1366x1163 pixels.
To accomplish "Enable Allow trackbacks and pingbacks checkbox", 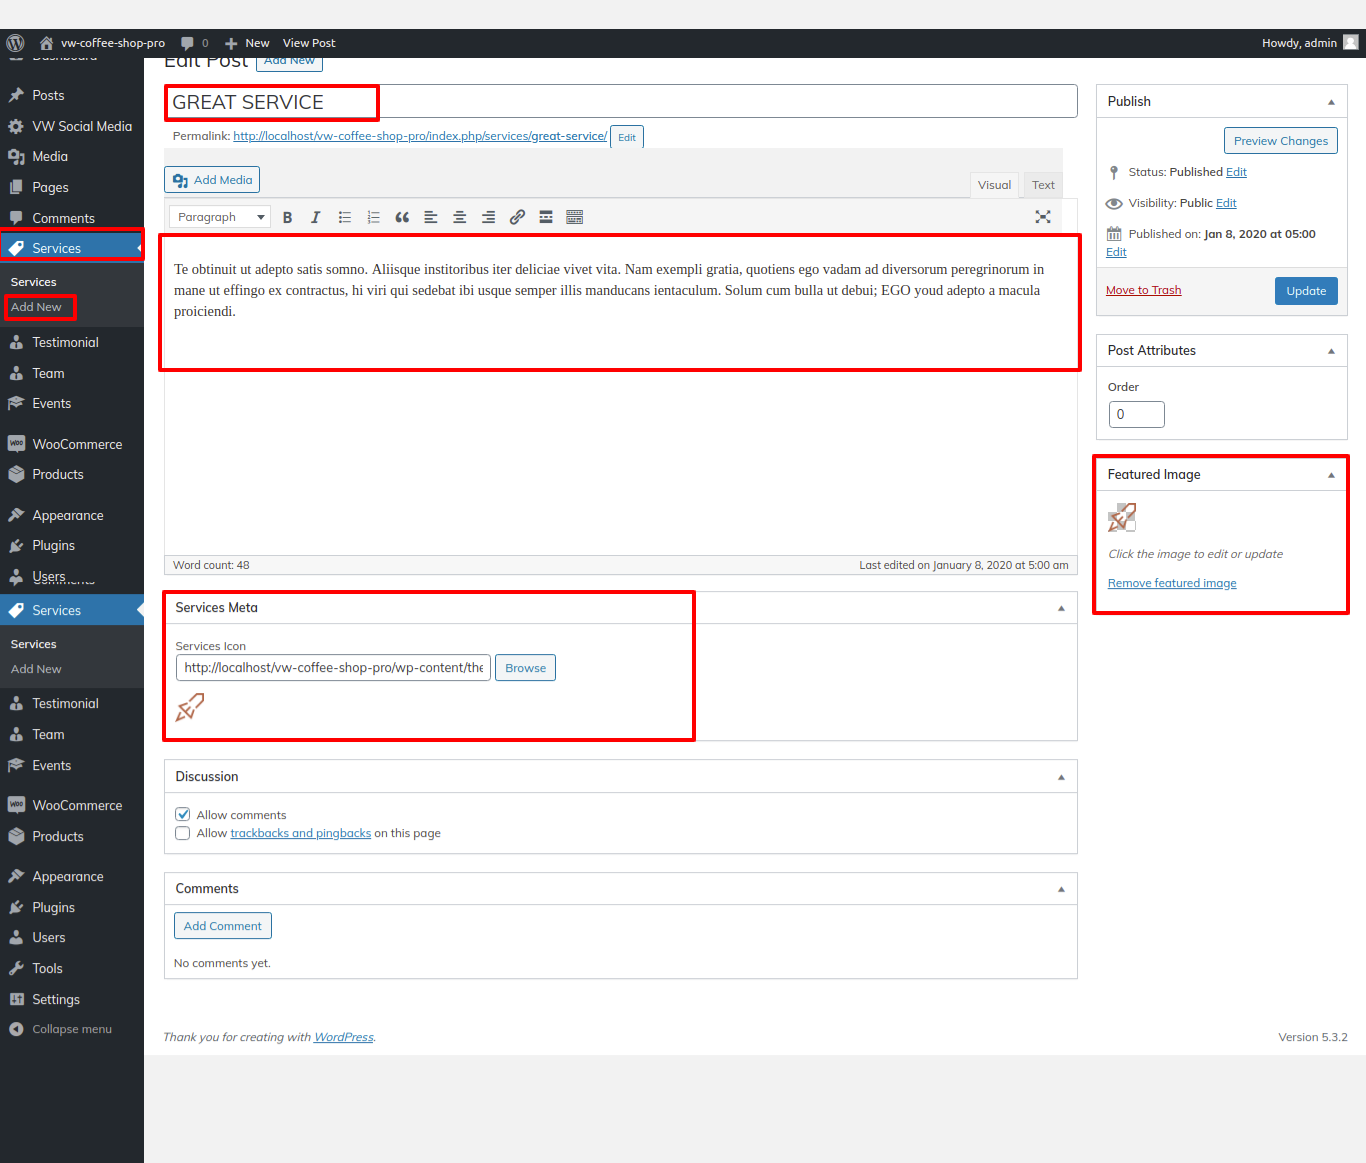I will click(183, 833).
